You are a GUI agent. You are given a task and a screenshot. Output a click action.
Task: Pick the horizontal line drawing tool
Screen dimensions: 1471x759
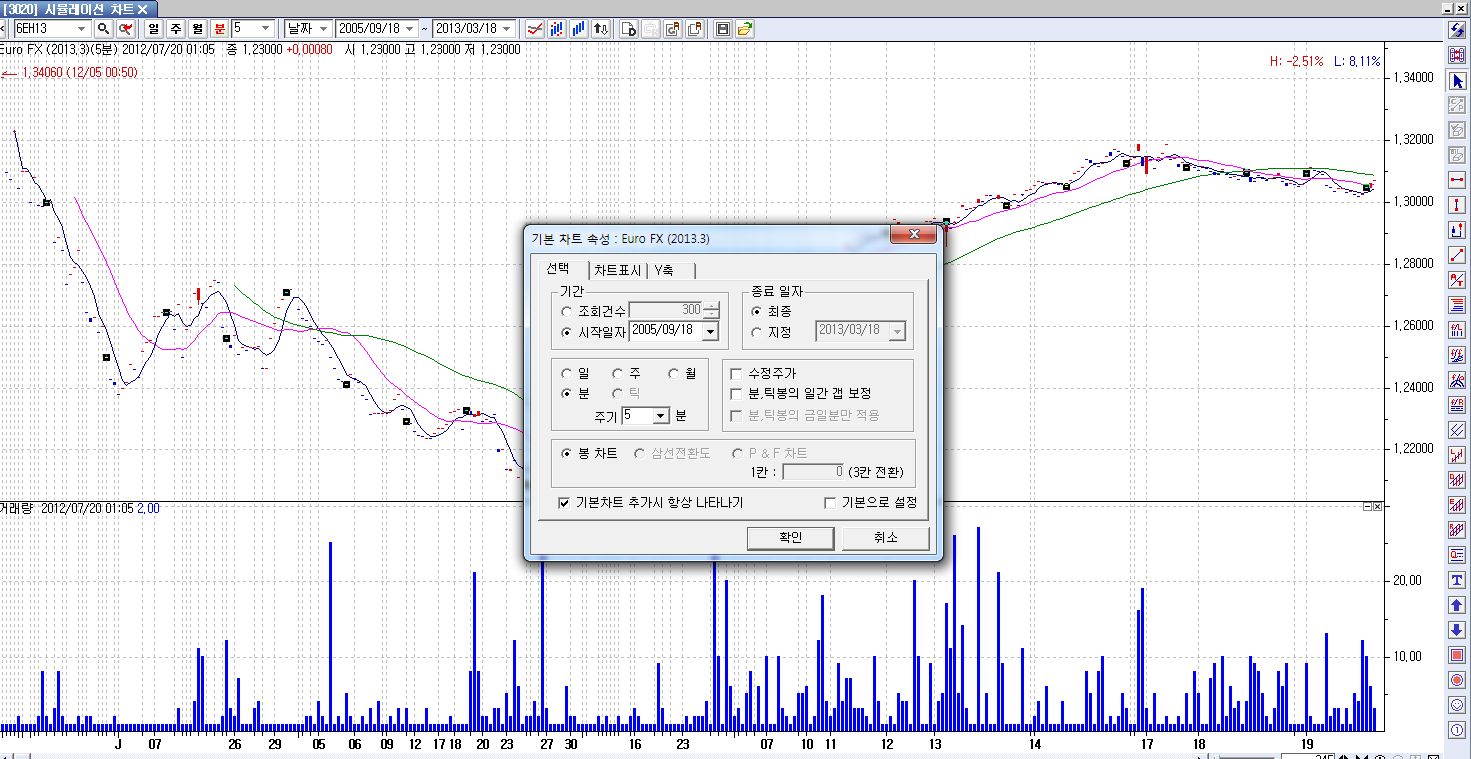(1457, 180)
